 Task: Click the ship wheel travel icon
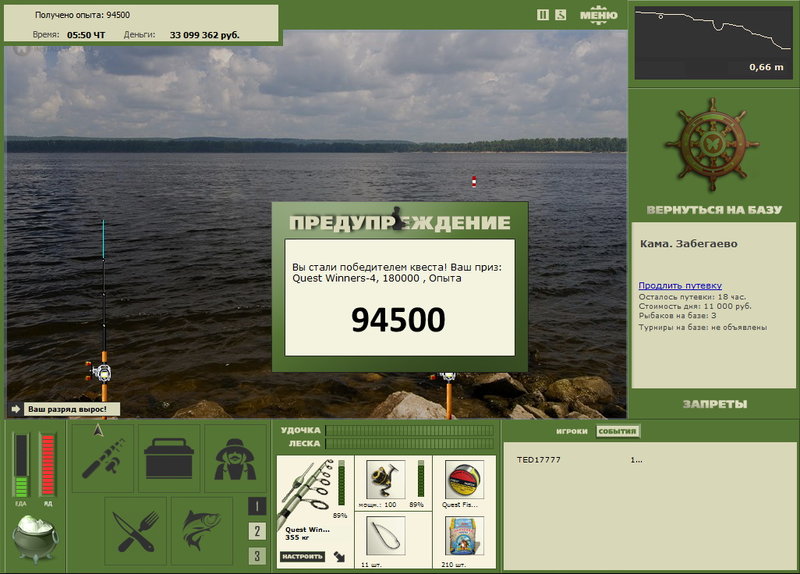coord(712,144)
